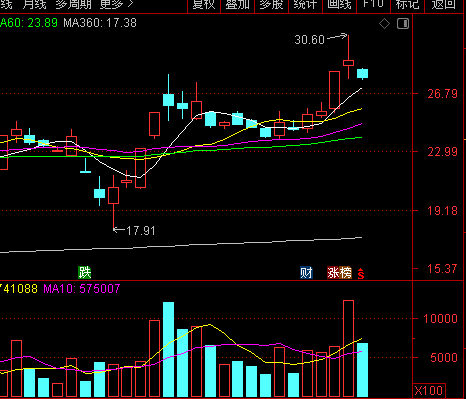466x399 pixels.
Task: Click the 叠加 overlay button
Action: point(237,5)
